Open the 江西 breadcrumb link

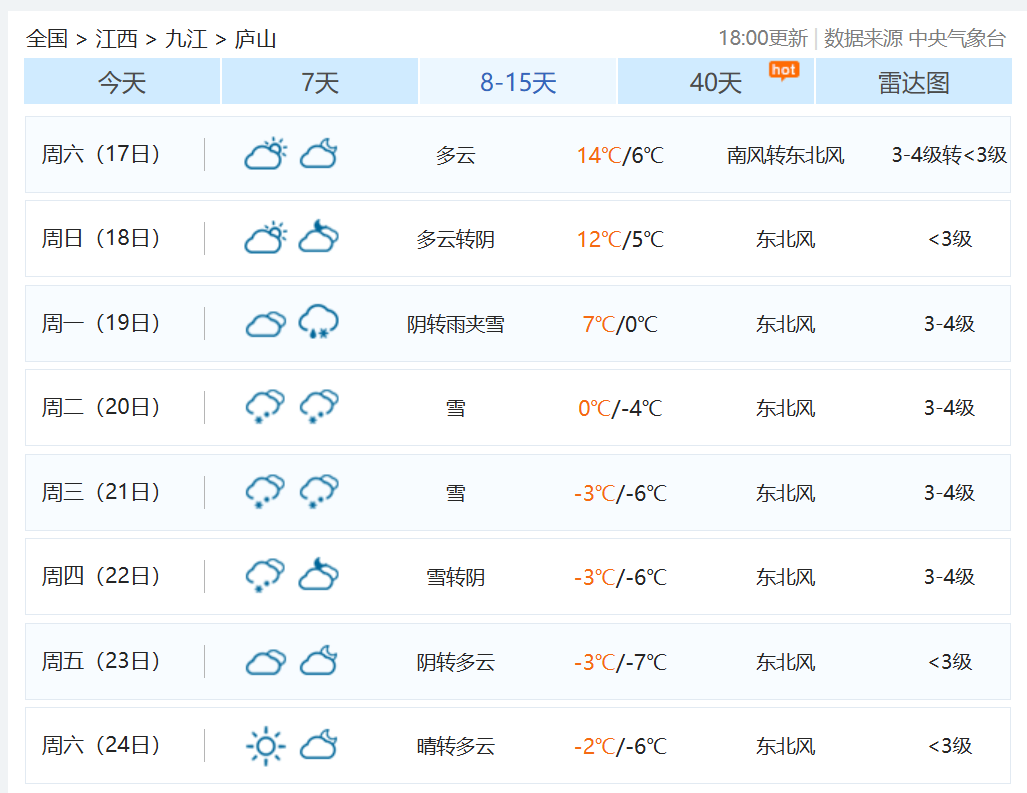[116, 39]
